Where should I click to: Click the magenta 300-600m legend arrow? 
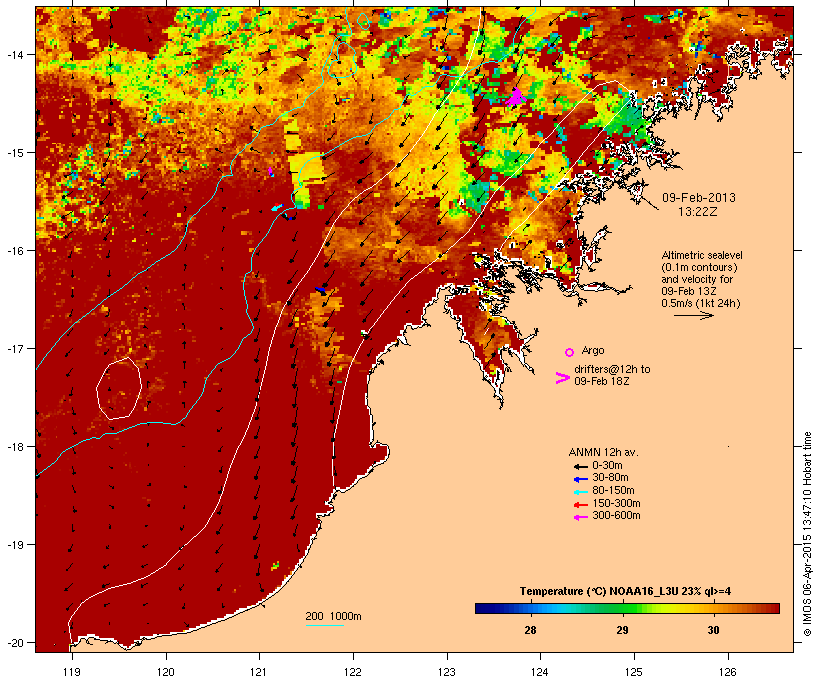(580, 517)
